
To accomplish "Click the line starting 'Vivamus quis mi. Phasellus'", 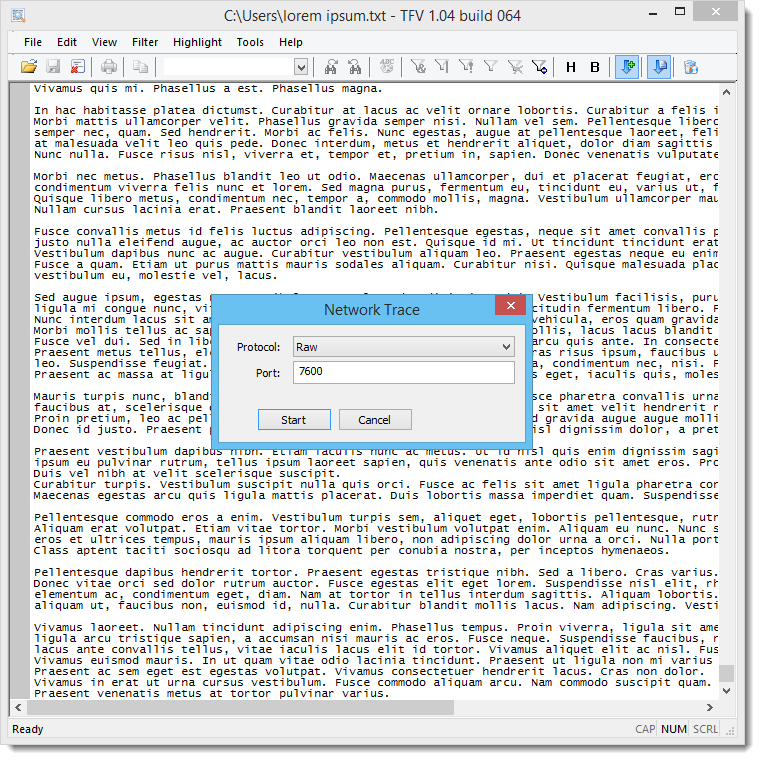I will [208, 89].
